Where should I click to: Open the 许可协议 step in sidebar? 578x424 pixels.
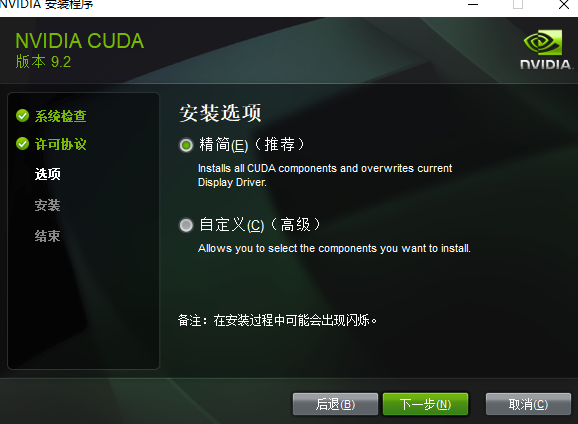coord(60,144)
